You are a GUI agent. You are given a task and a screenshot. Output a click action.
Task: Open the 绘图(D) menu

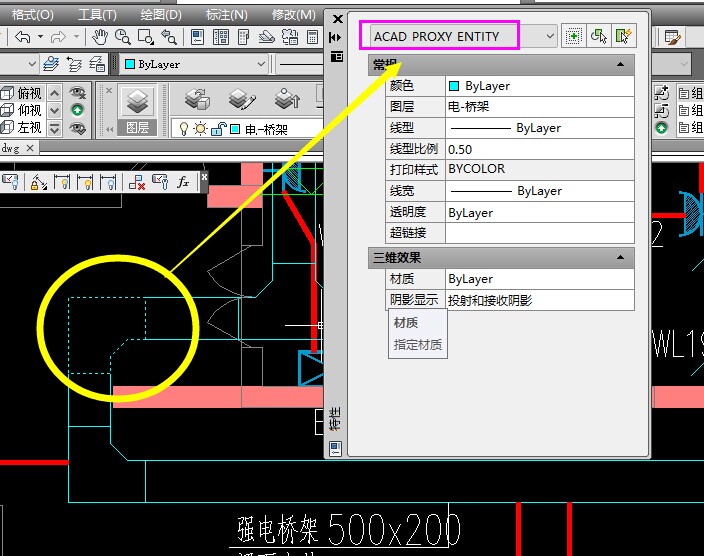coord(161,15)
